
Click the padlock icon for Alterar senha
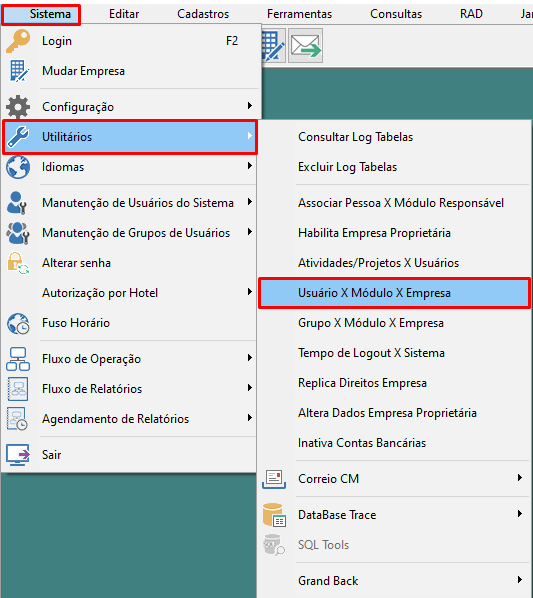(18, 263)
